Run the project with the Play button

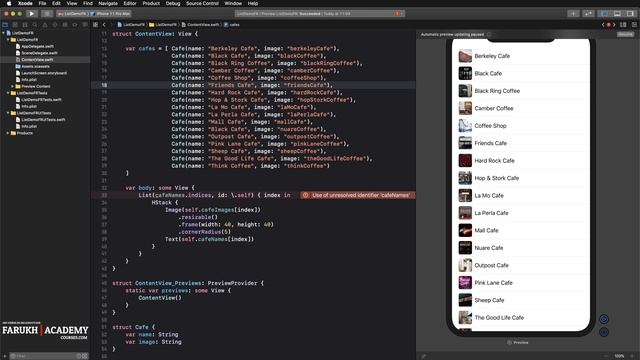tap(31, 13)
